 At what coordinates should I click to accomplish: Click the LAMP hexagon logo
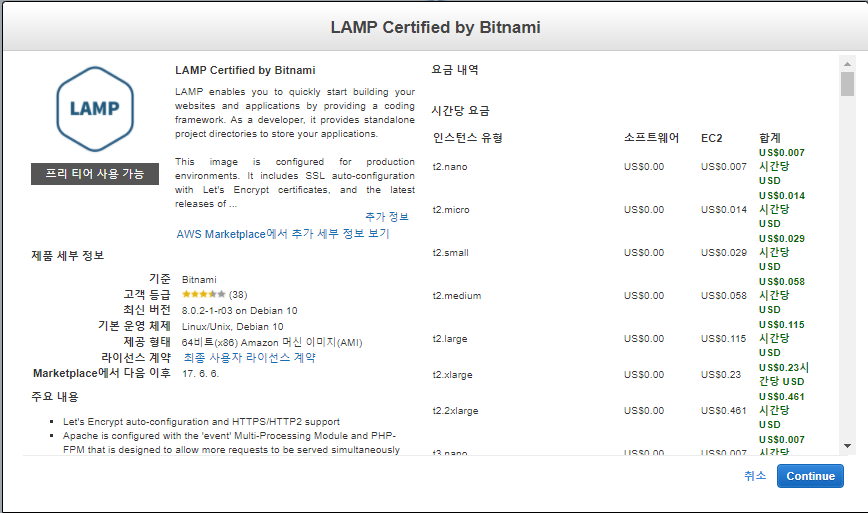pyautogui.click(x=95, y=109)
